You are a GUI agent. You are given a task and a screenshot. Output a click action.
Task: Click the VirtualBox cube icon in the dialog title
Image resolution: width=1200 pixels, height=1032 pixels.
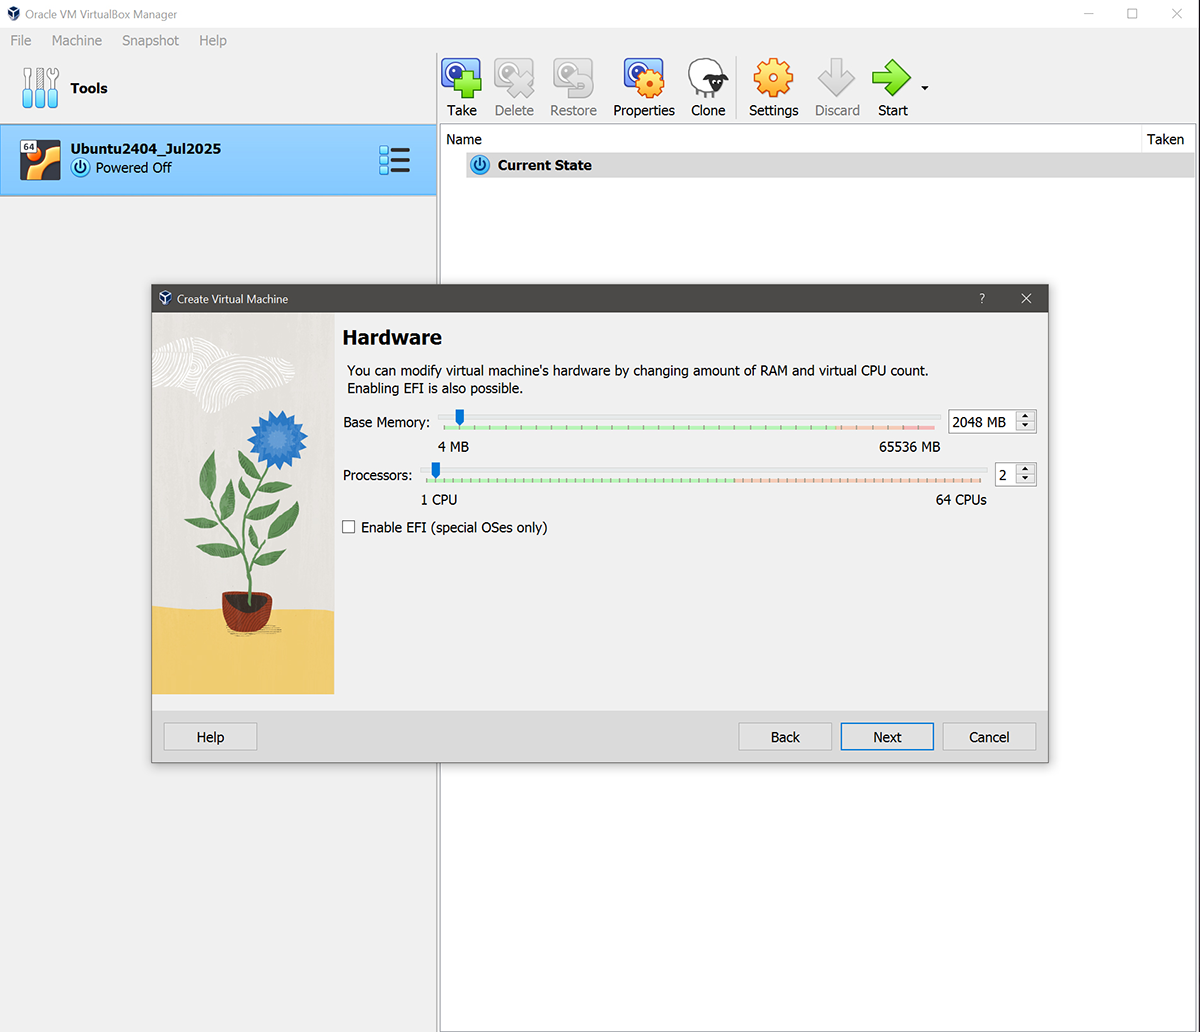point(165,298)
